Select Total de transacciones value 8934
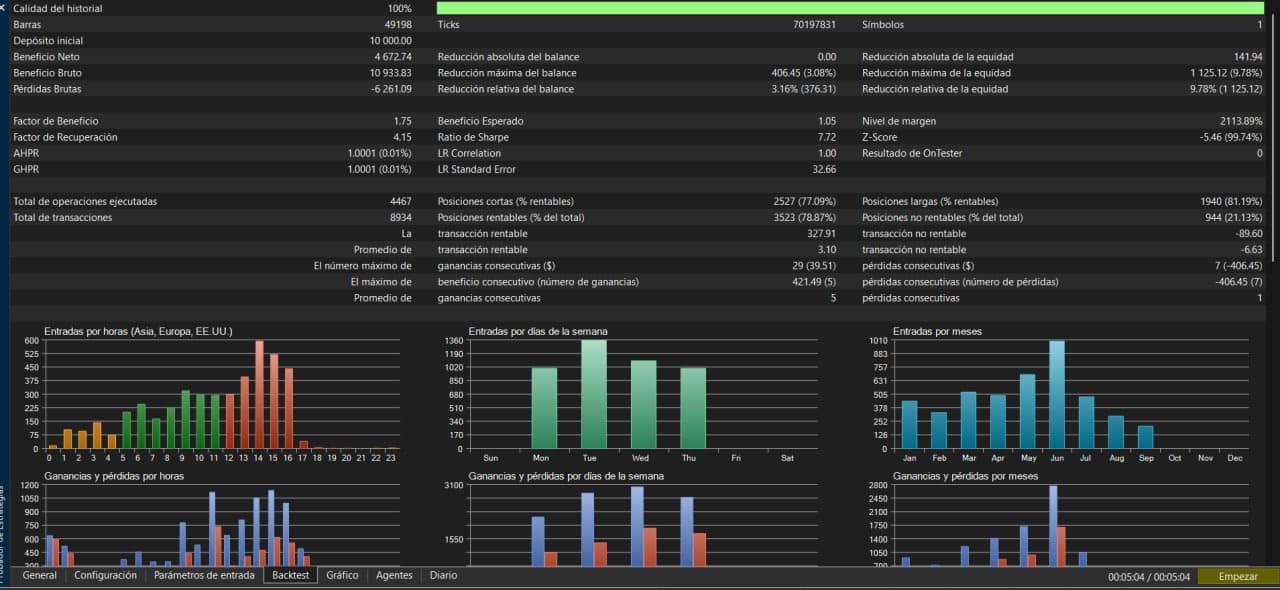 (x=401, y=217)
